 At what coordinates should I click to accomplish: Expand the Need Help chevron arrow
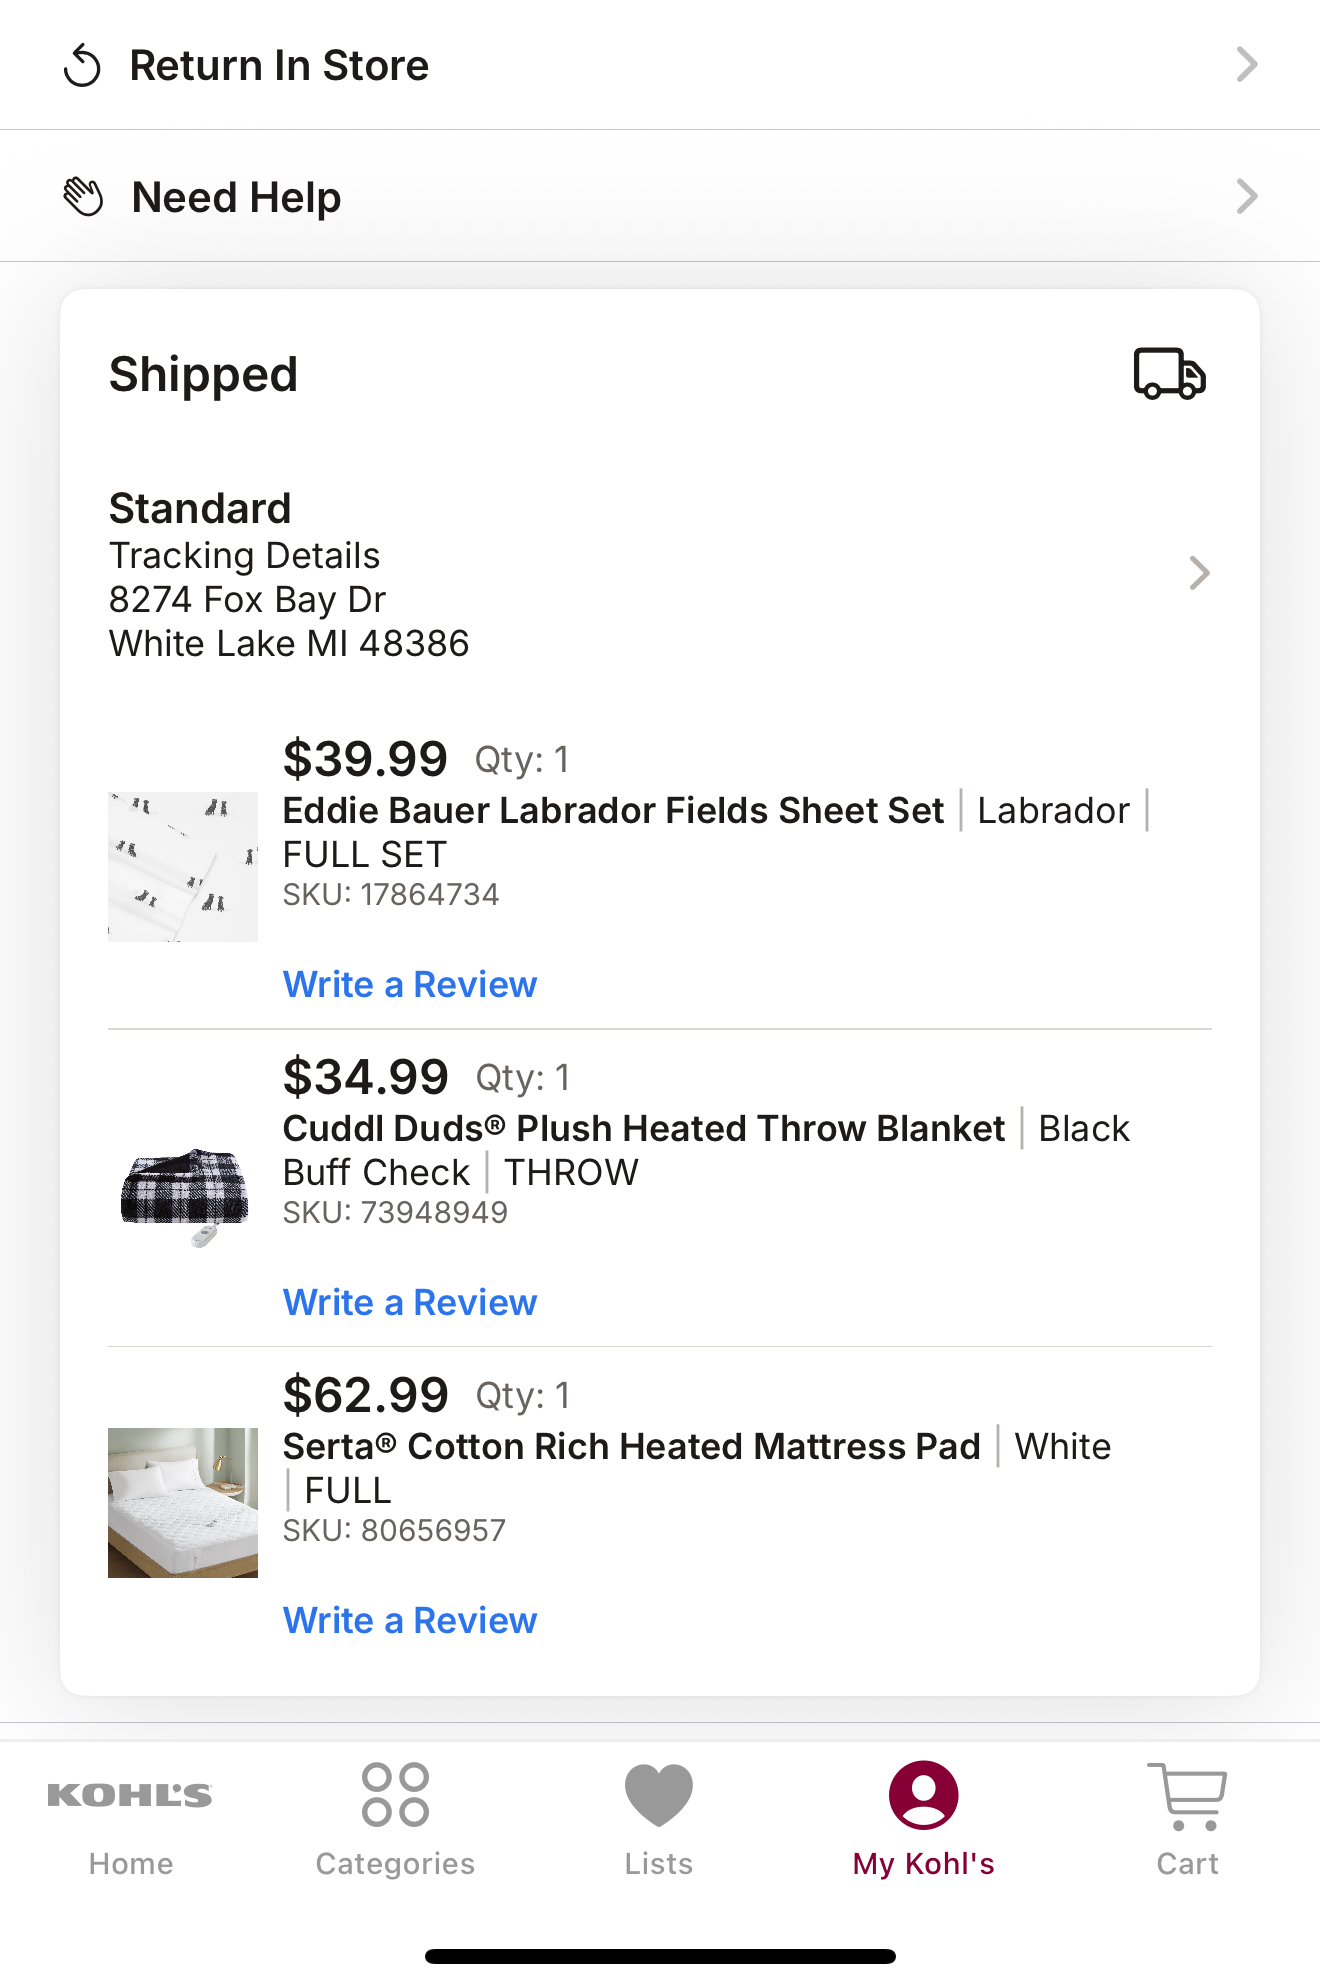pyautogui.click(x=1246, y=196)
